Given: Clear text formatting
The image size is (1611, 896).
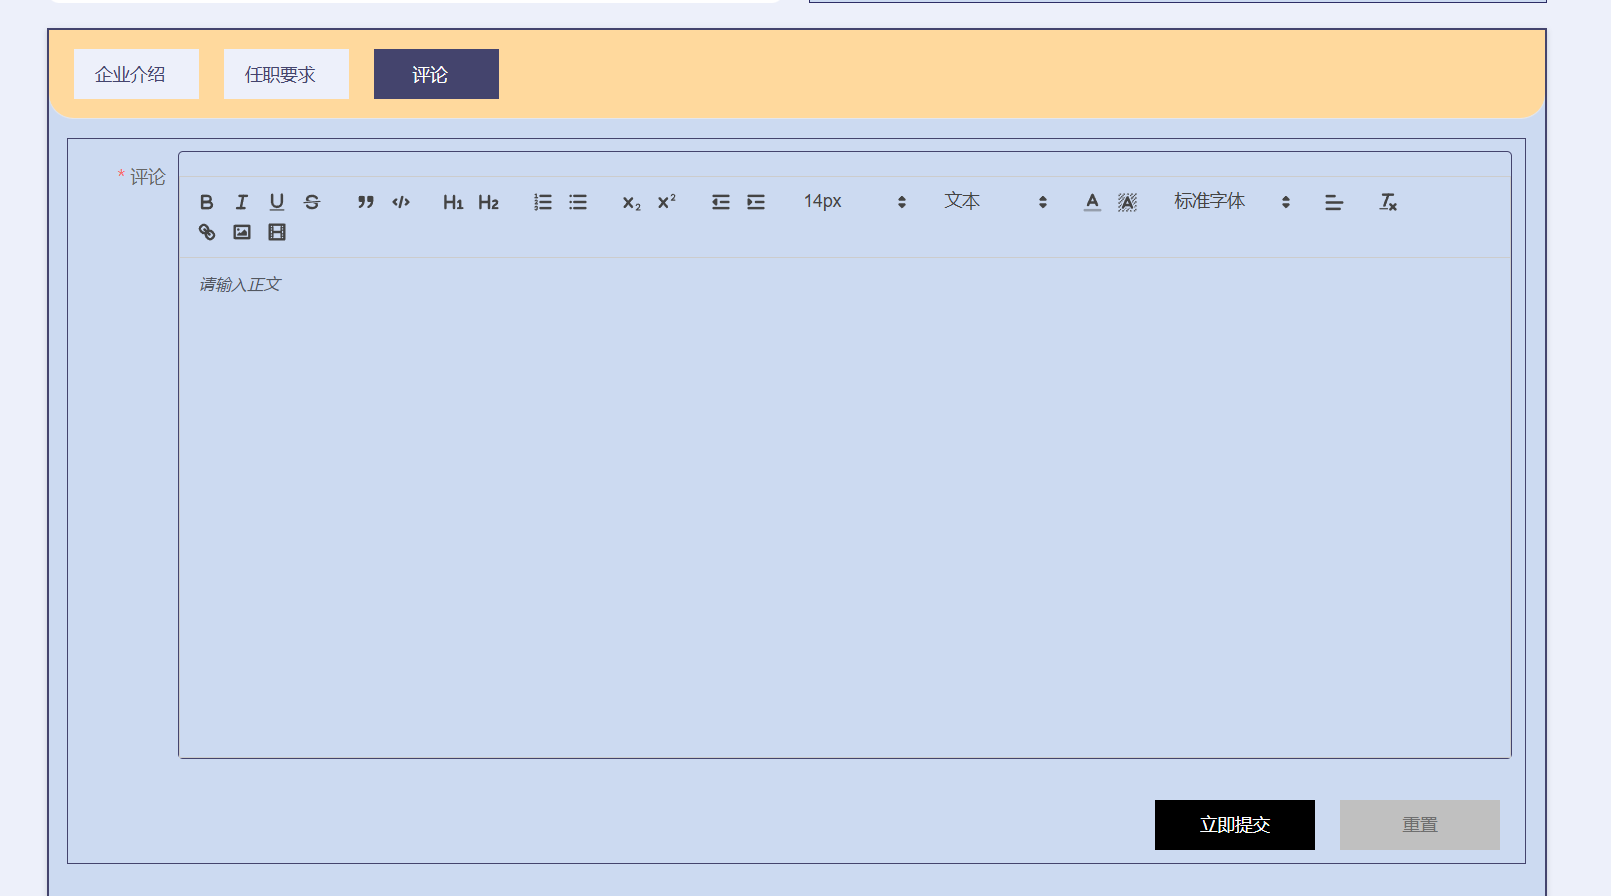Looking at the screenshot, I should coord(1388,202).
